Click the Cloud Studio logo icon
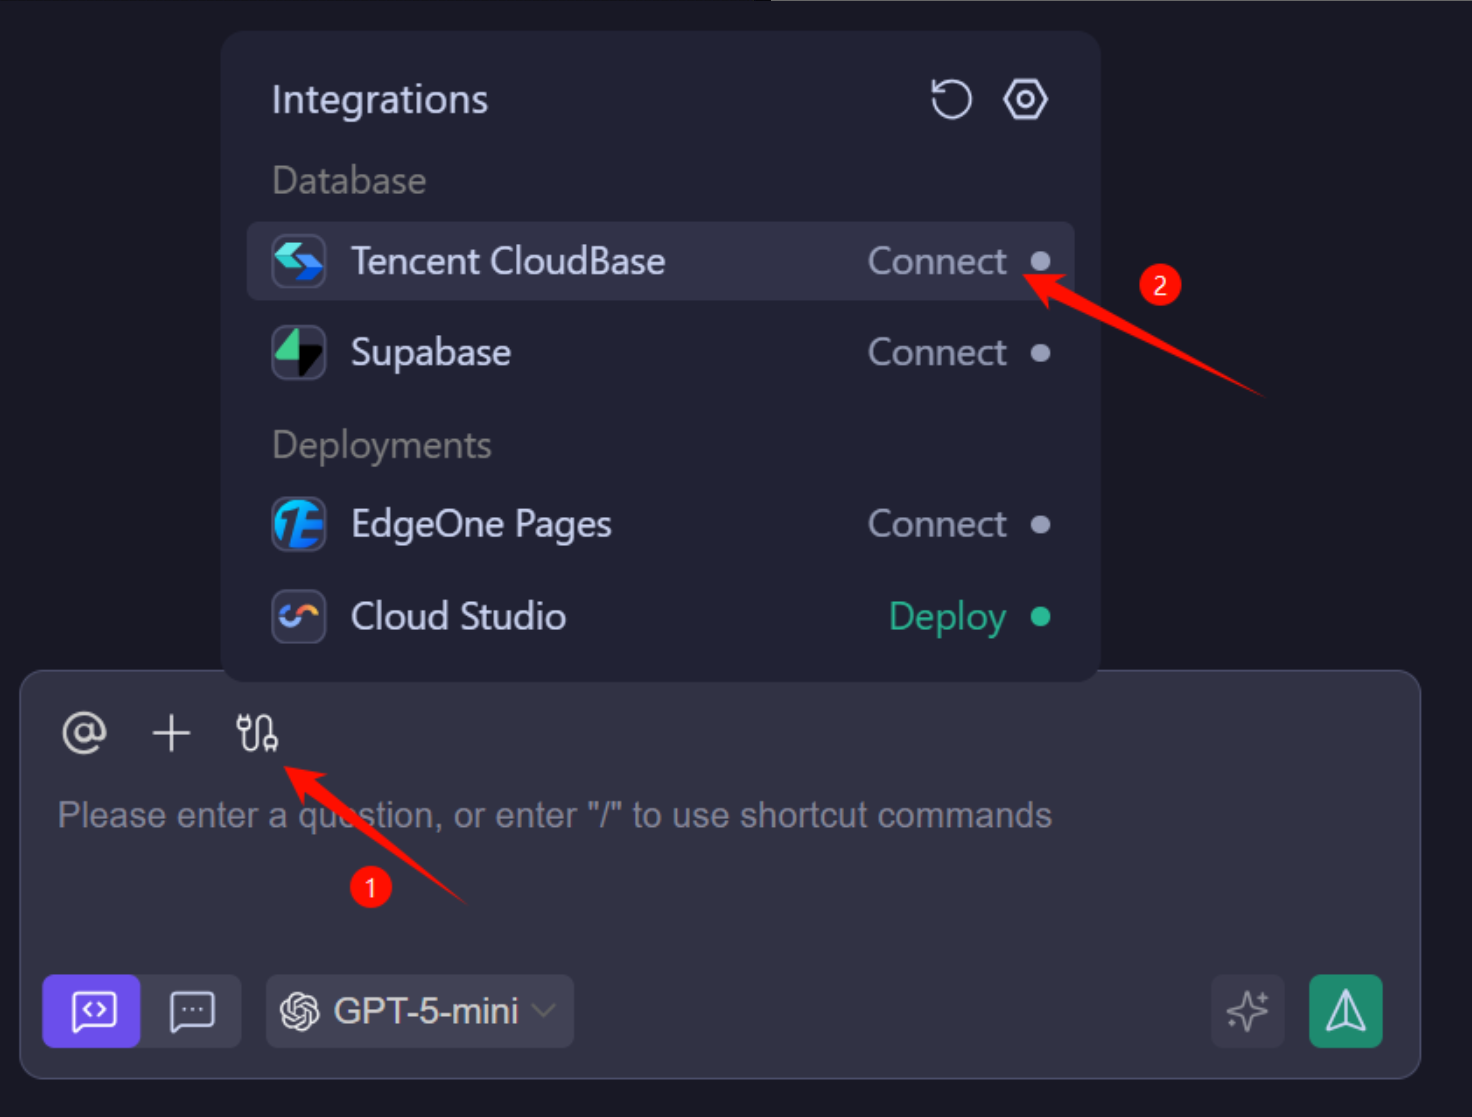The height and width of the screenshot is (1117, 1472). (298, 616)
